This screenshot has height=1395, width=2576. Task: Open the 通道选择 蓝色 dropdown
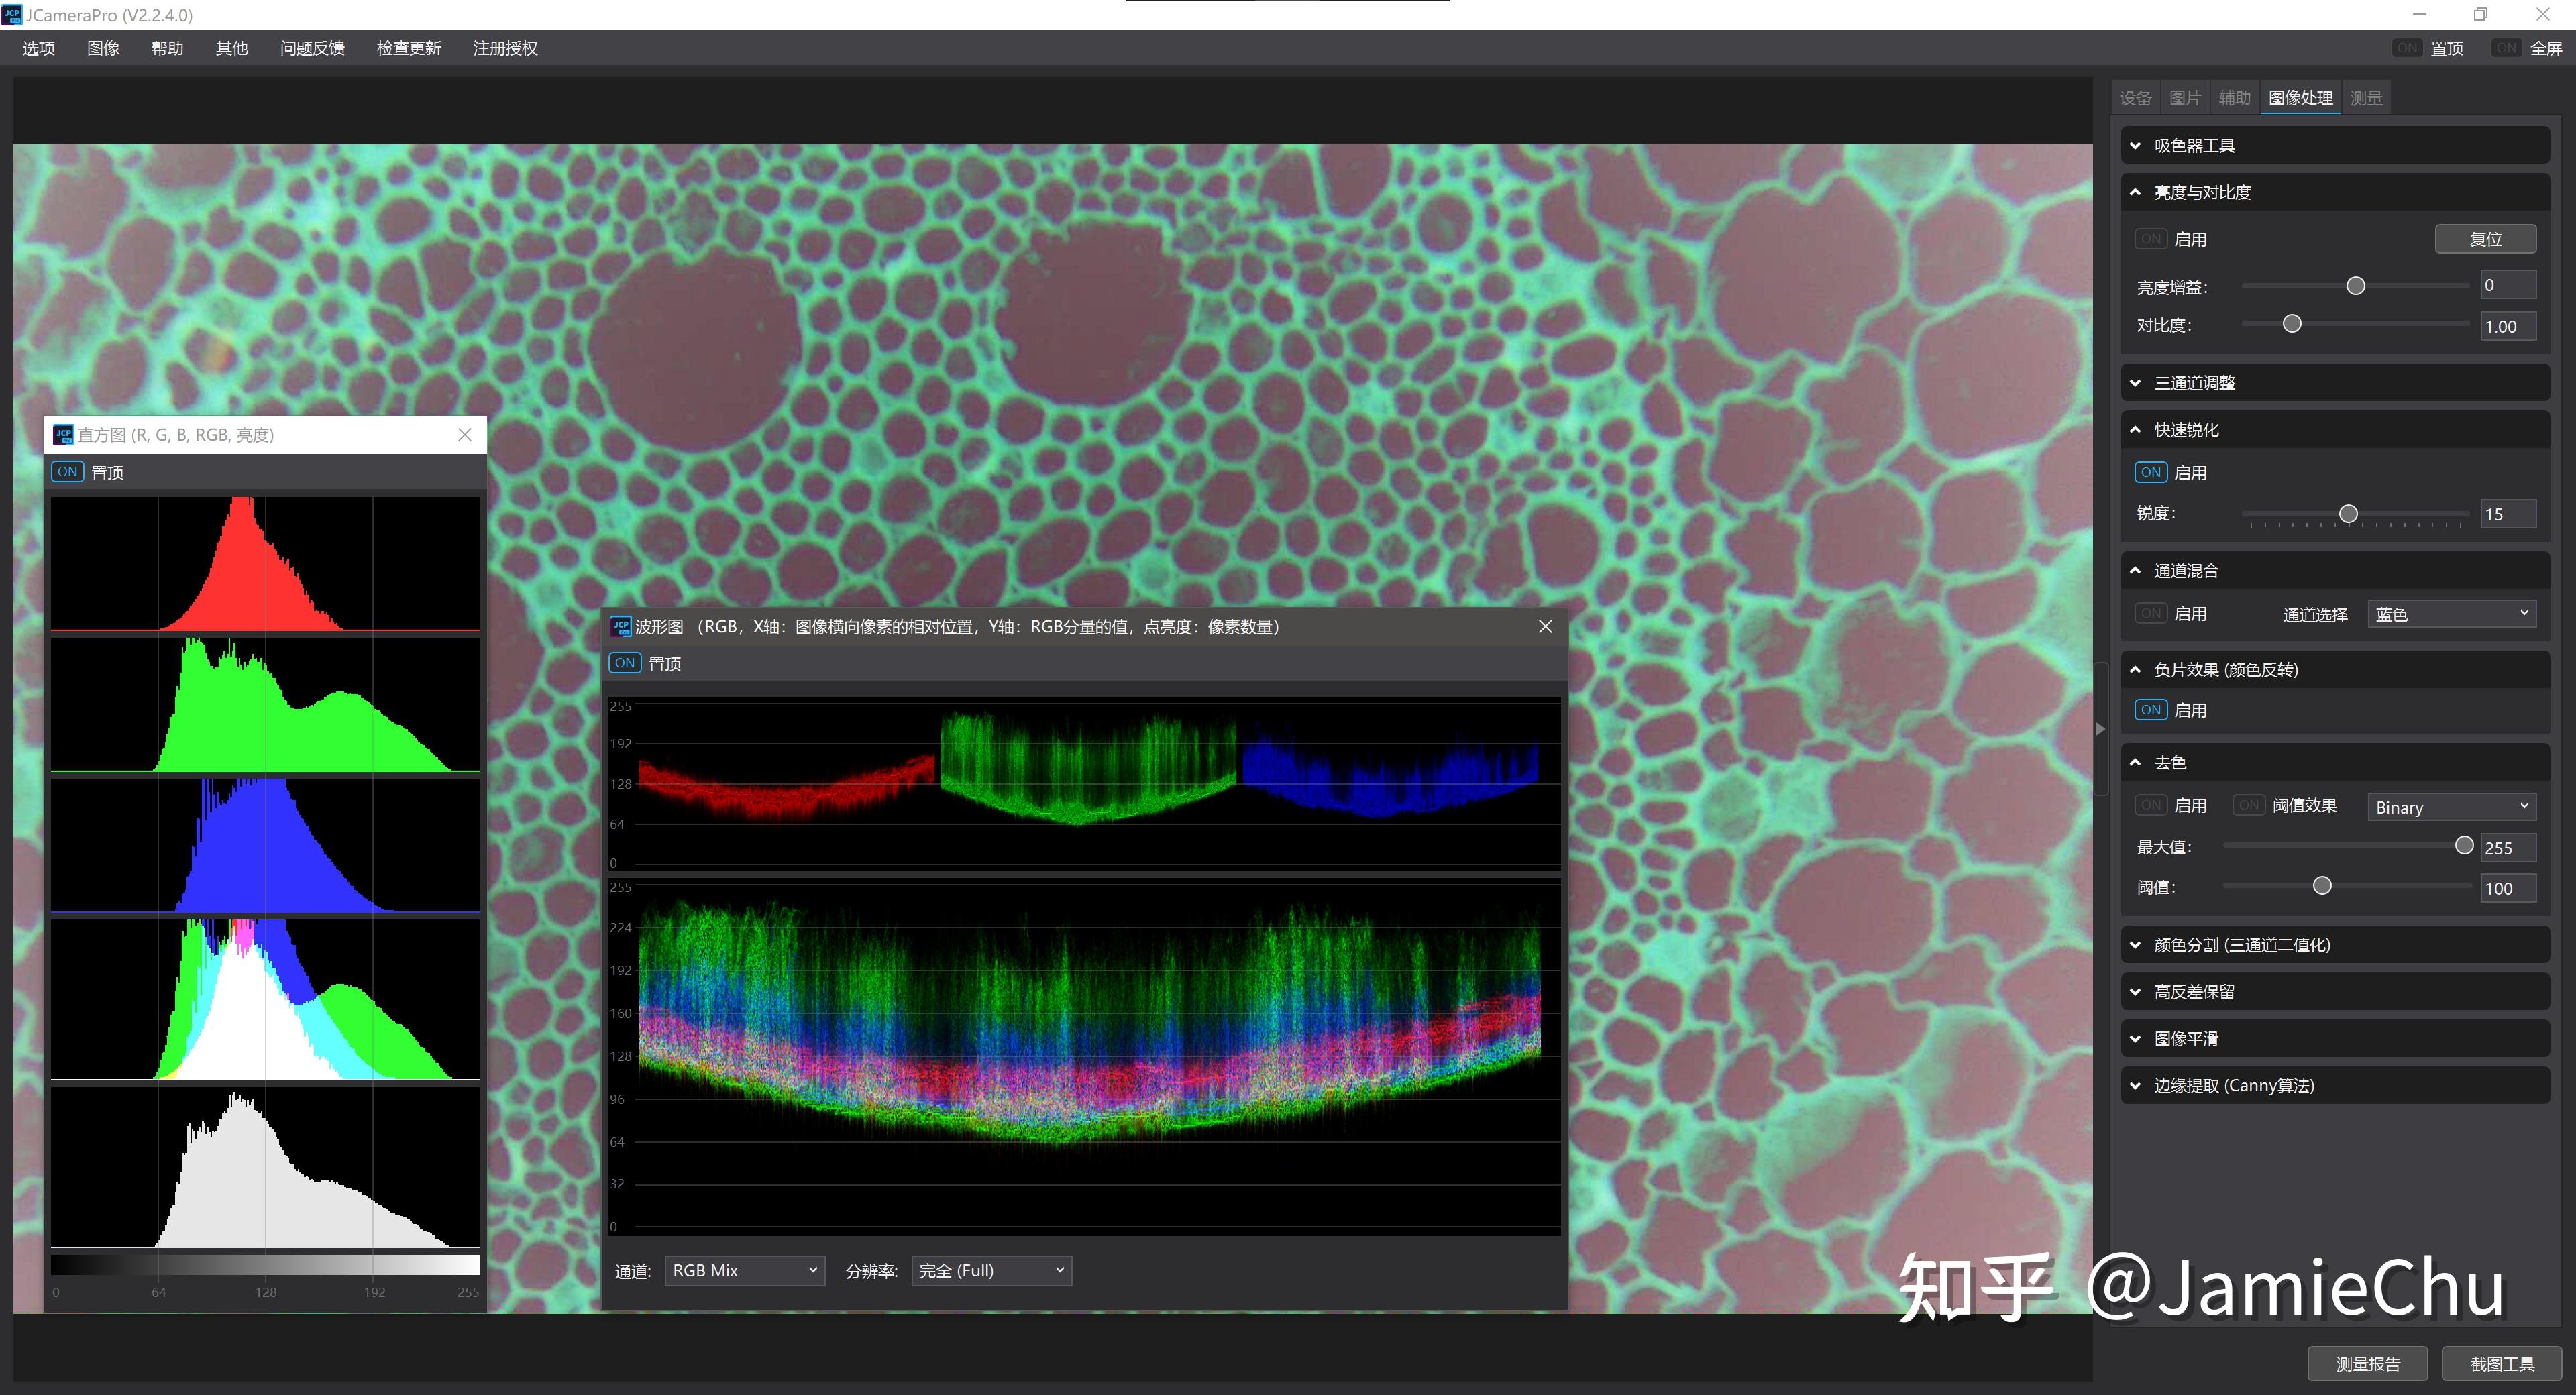[2451, 614]
